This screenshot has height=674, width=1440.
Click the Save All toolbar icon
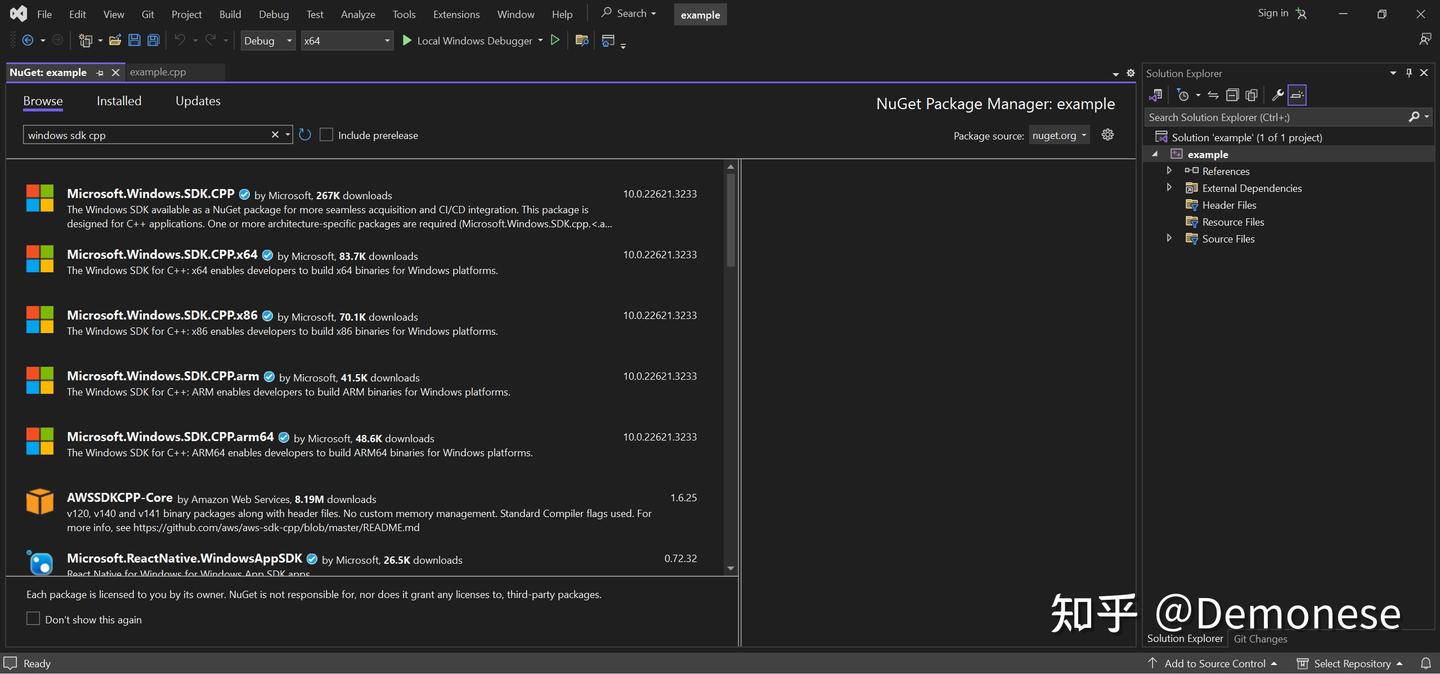153,41
